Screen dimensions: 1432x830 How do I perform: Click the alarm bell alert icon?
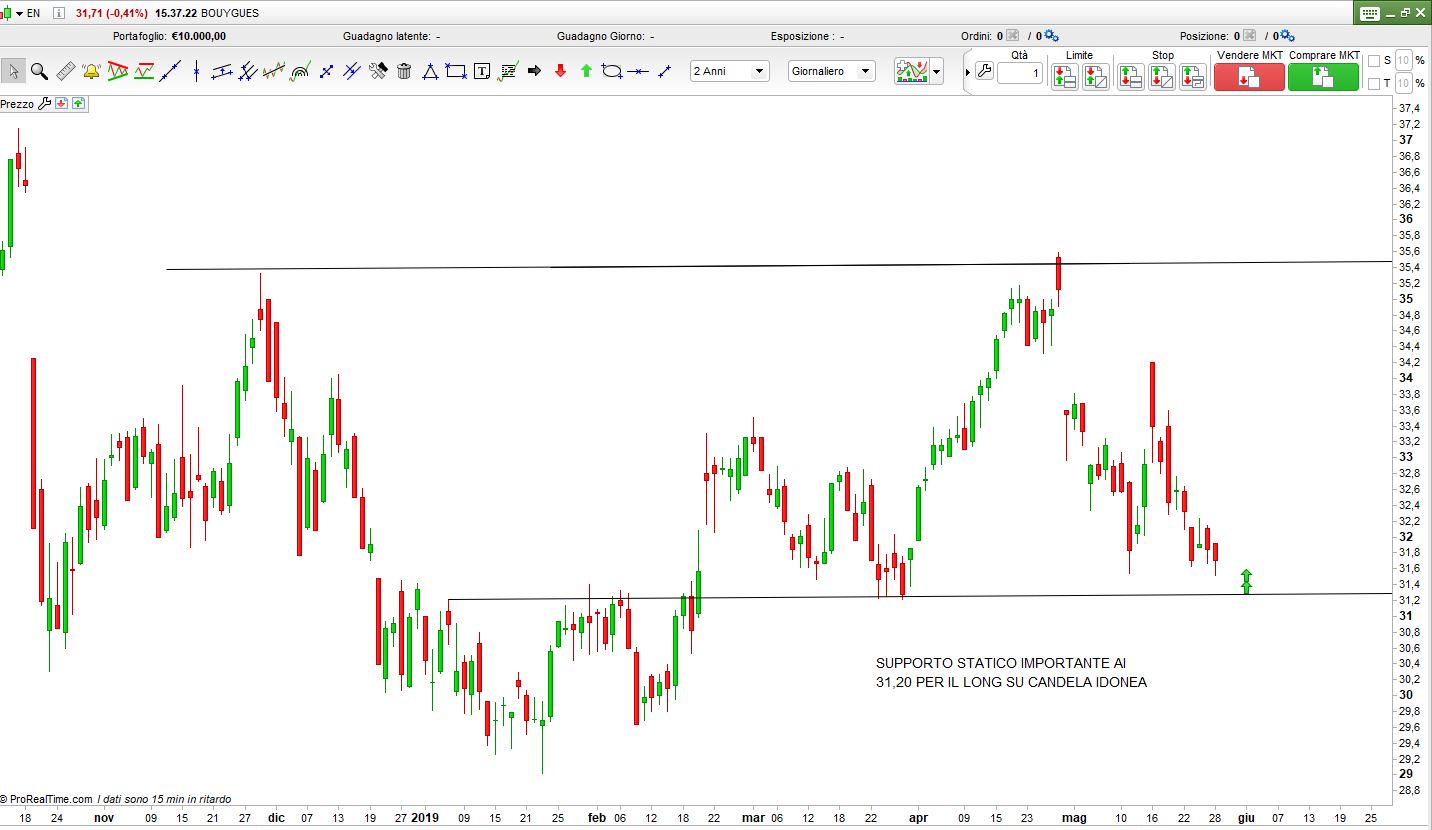pos(91,71)
